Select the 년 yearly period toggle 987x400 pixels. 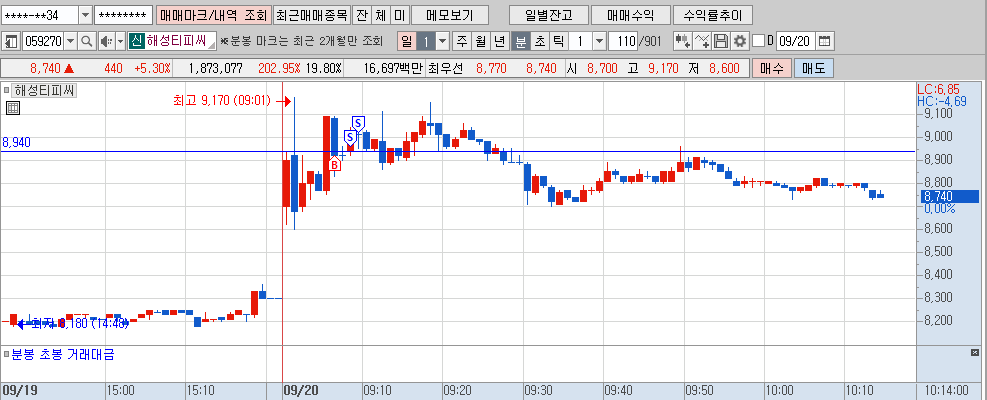pos(500,42)
